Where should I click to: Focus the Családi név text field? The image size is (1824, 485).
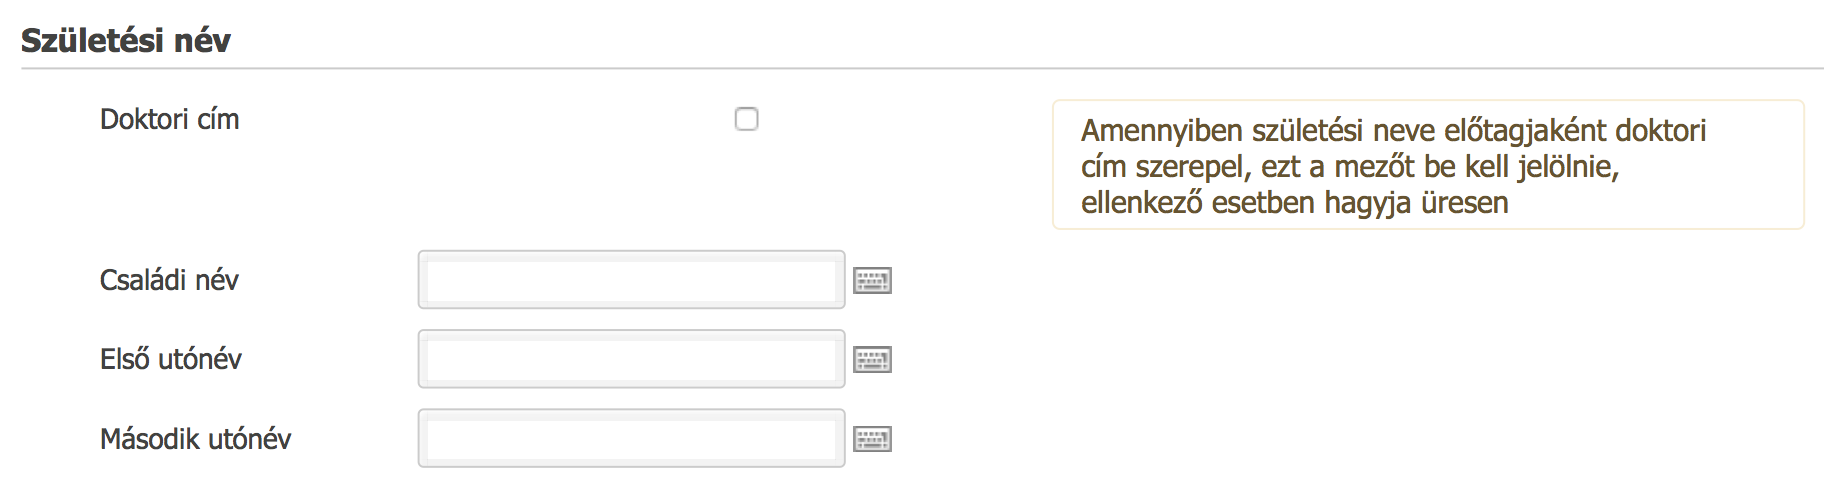pos(631,280)
